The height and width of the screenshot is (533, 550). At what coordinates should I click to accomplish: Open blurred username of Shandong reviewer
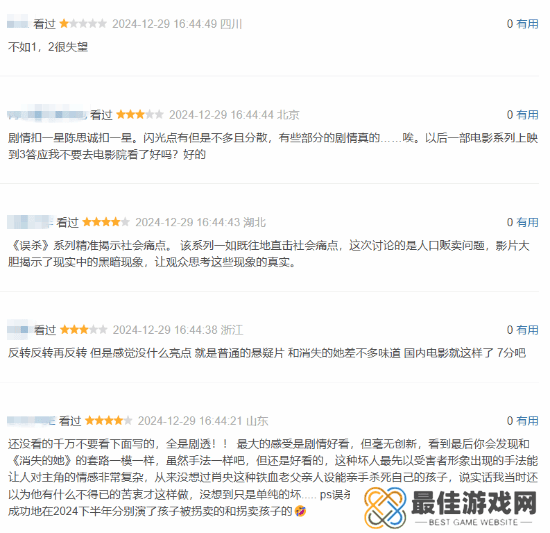coord(31,420)
